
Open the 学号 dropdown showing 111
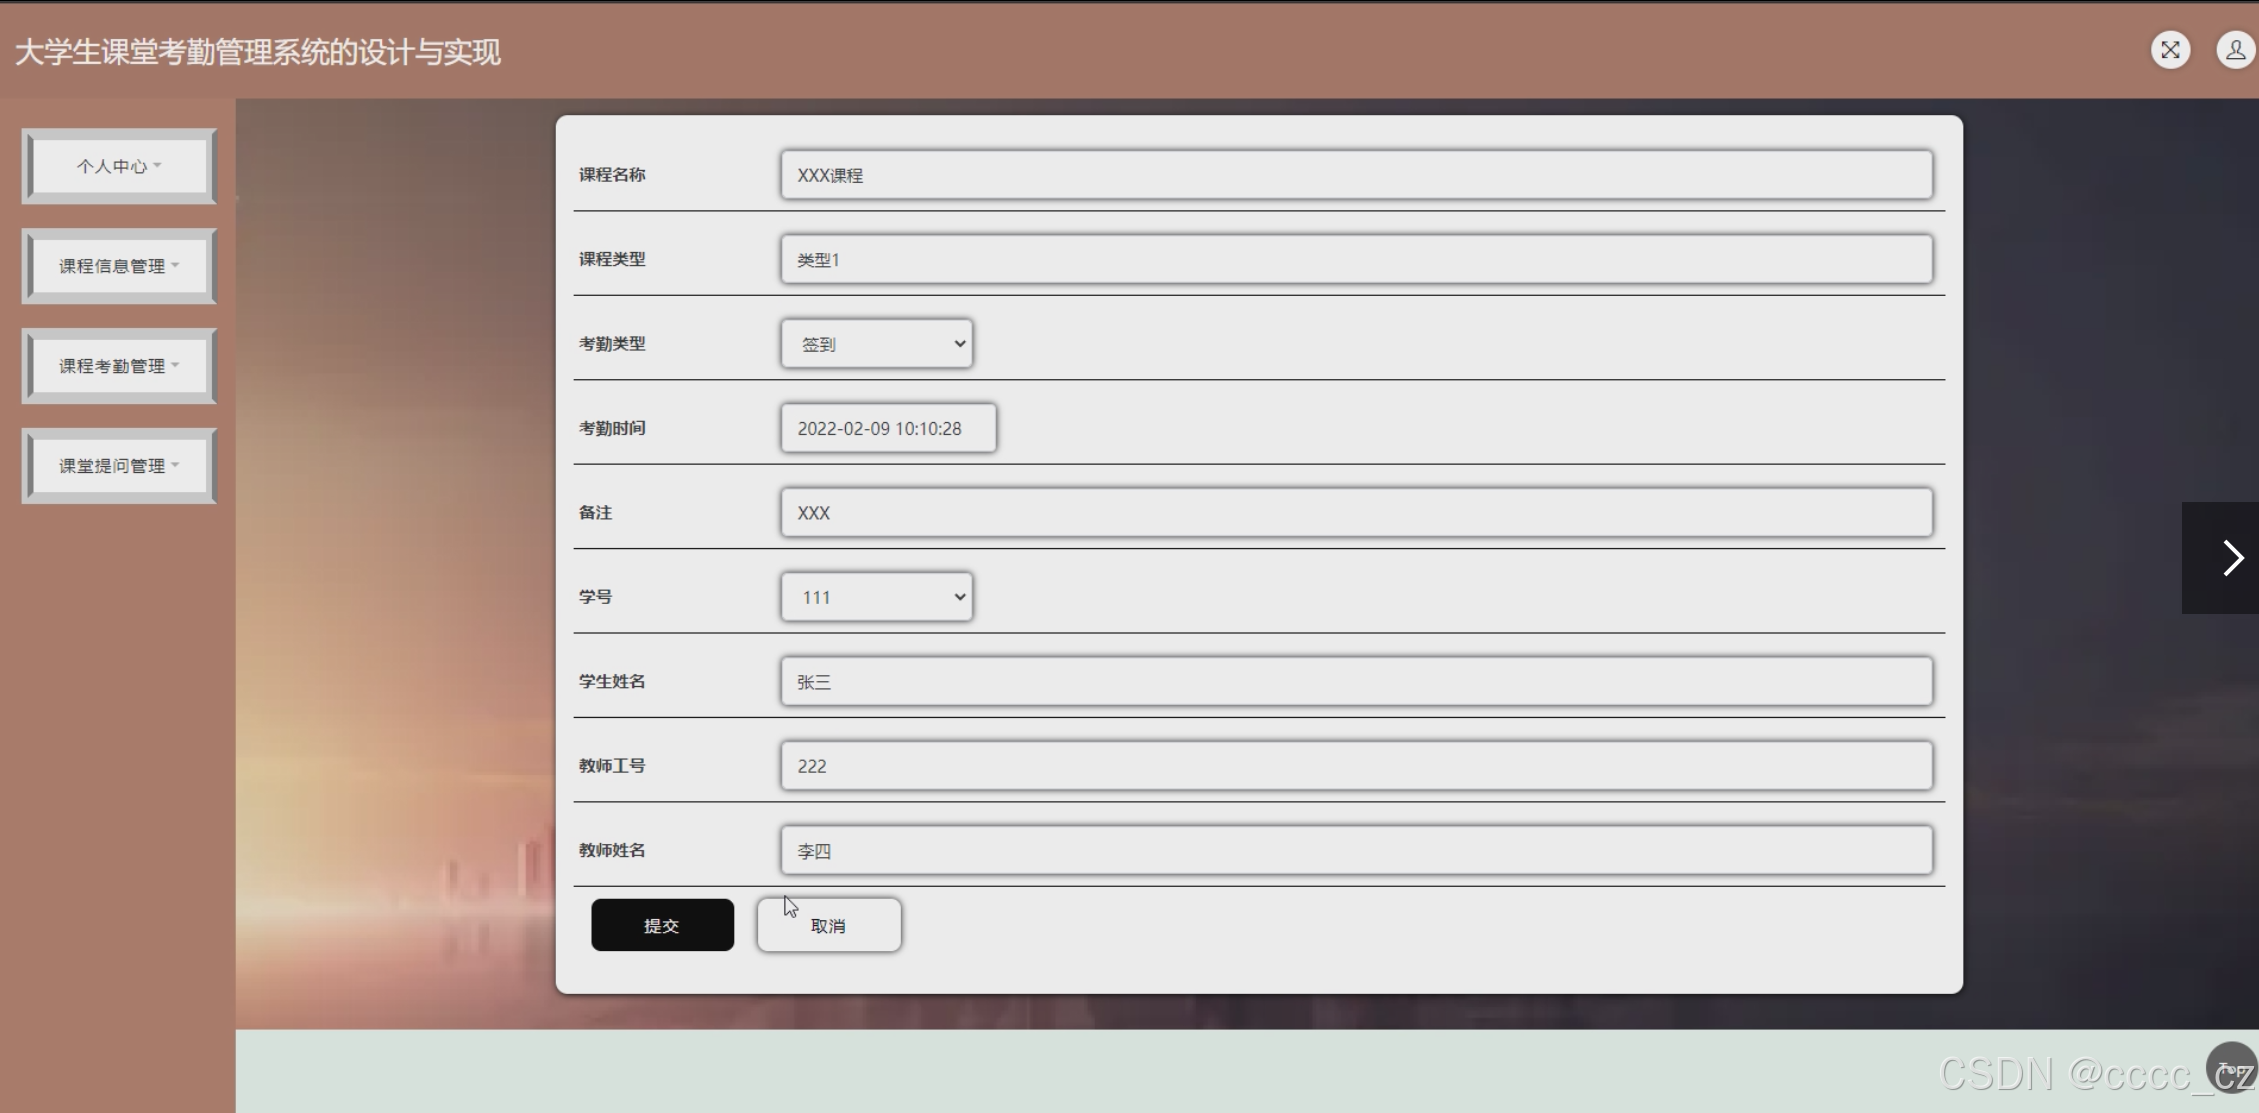(x=877, y=597)
